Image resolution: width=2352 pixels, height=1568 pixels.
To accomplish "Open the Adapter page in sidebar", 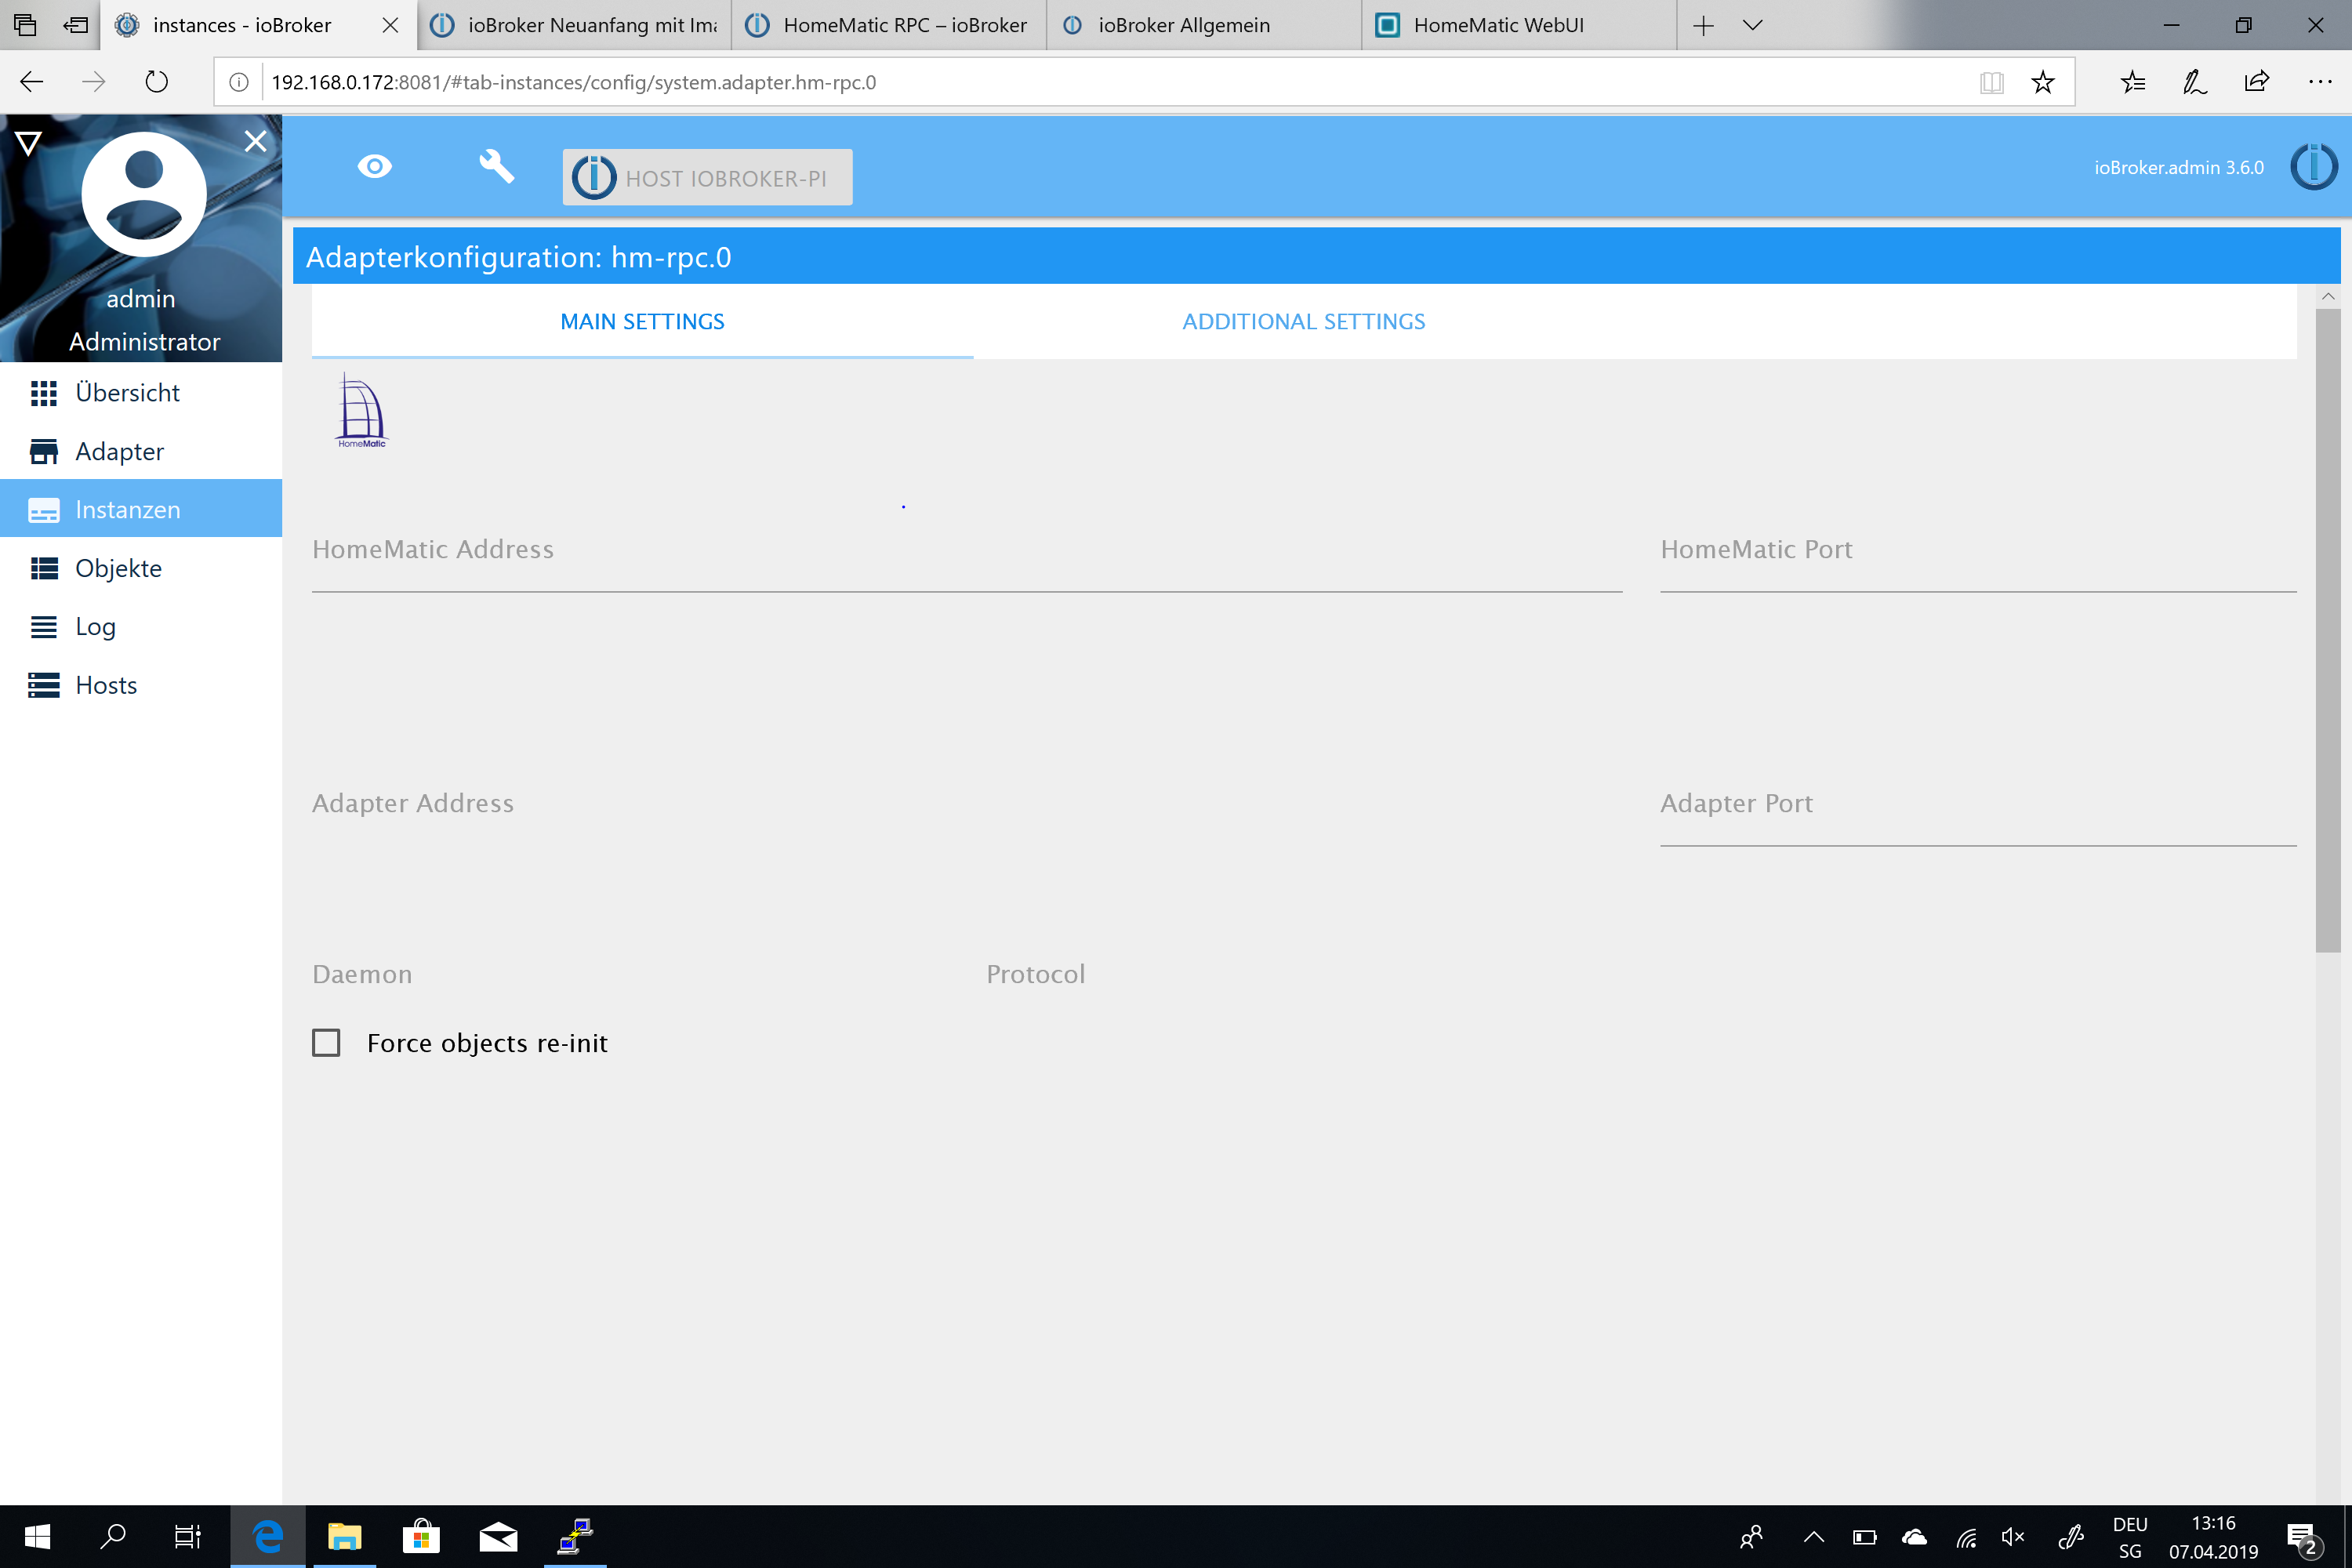I will point(119,452).
